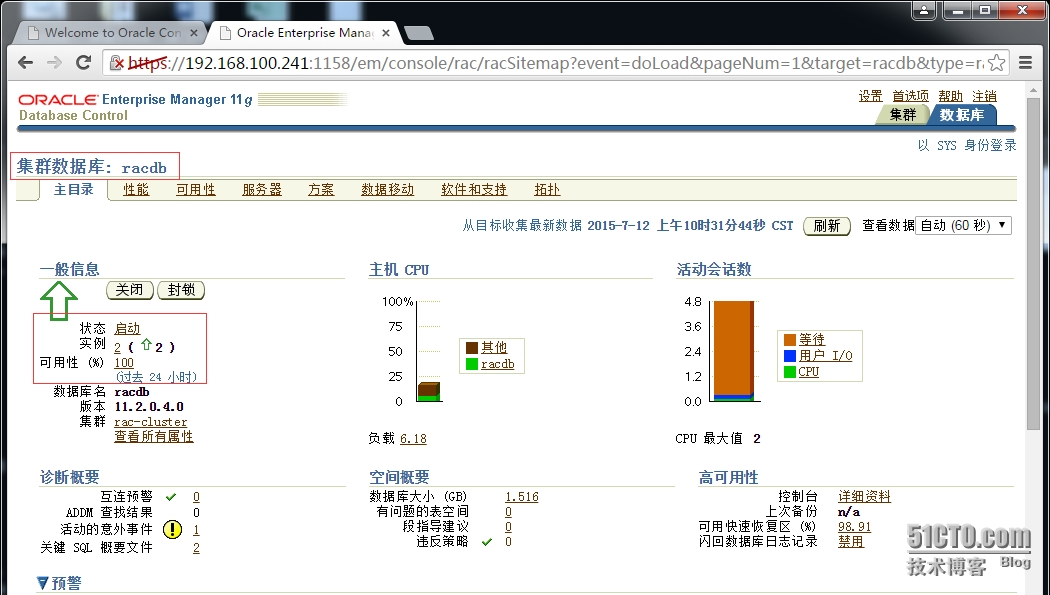Open the rac-cluster link
Image resolution: width=1050 pixels, height=595 pixels.
[151, 422]
